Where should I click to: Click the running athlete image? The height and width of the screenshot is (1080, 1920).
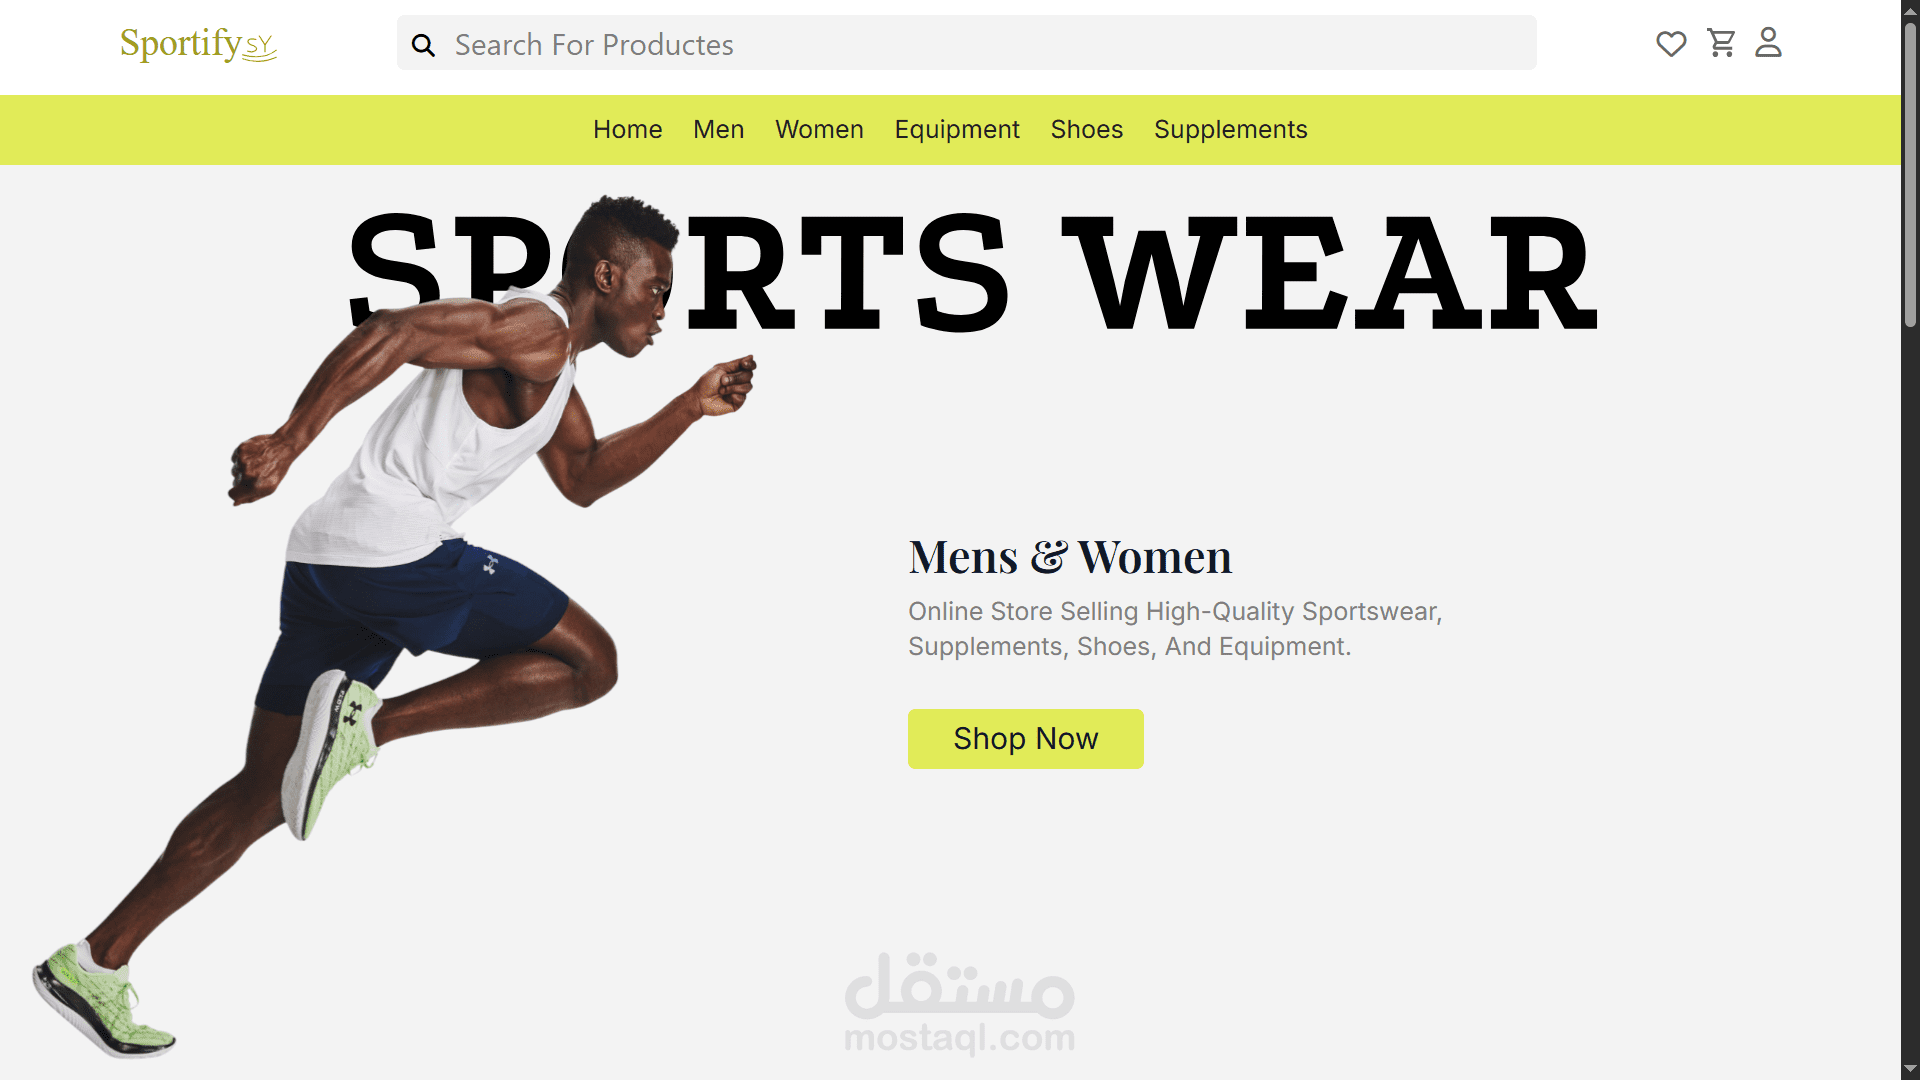point(393,626)
